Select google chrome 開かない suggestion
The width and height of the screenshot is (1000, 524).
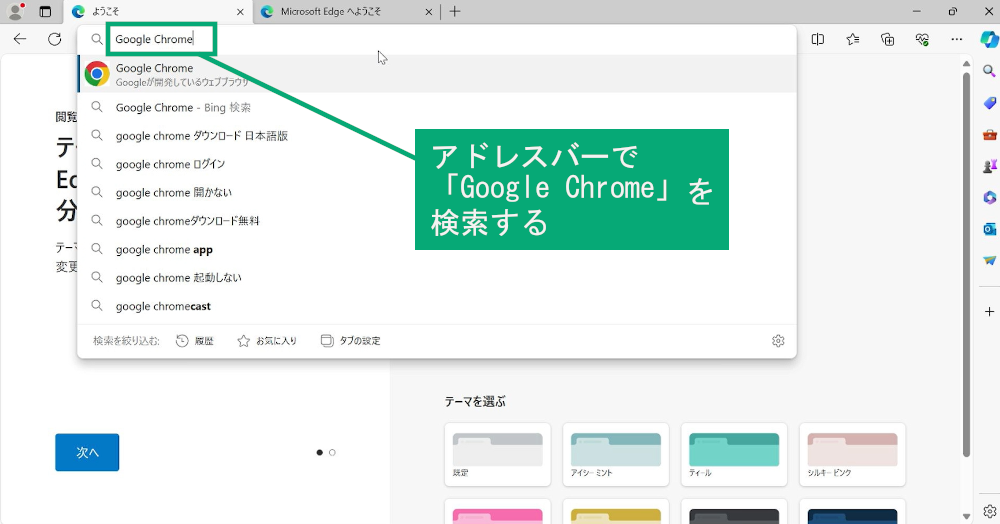[437, 193]
